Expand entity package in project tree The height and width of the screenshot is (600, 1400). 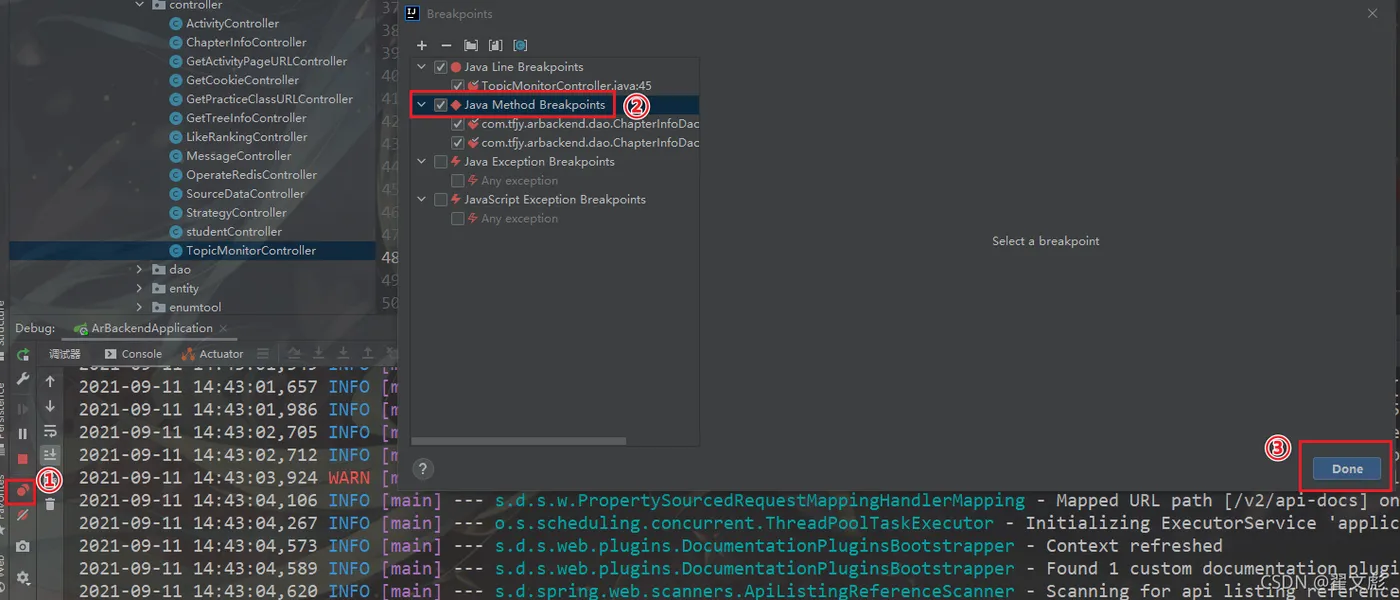(140, 289)
